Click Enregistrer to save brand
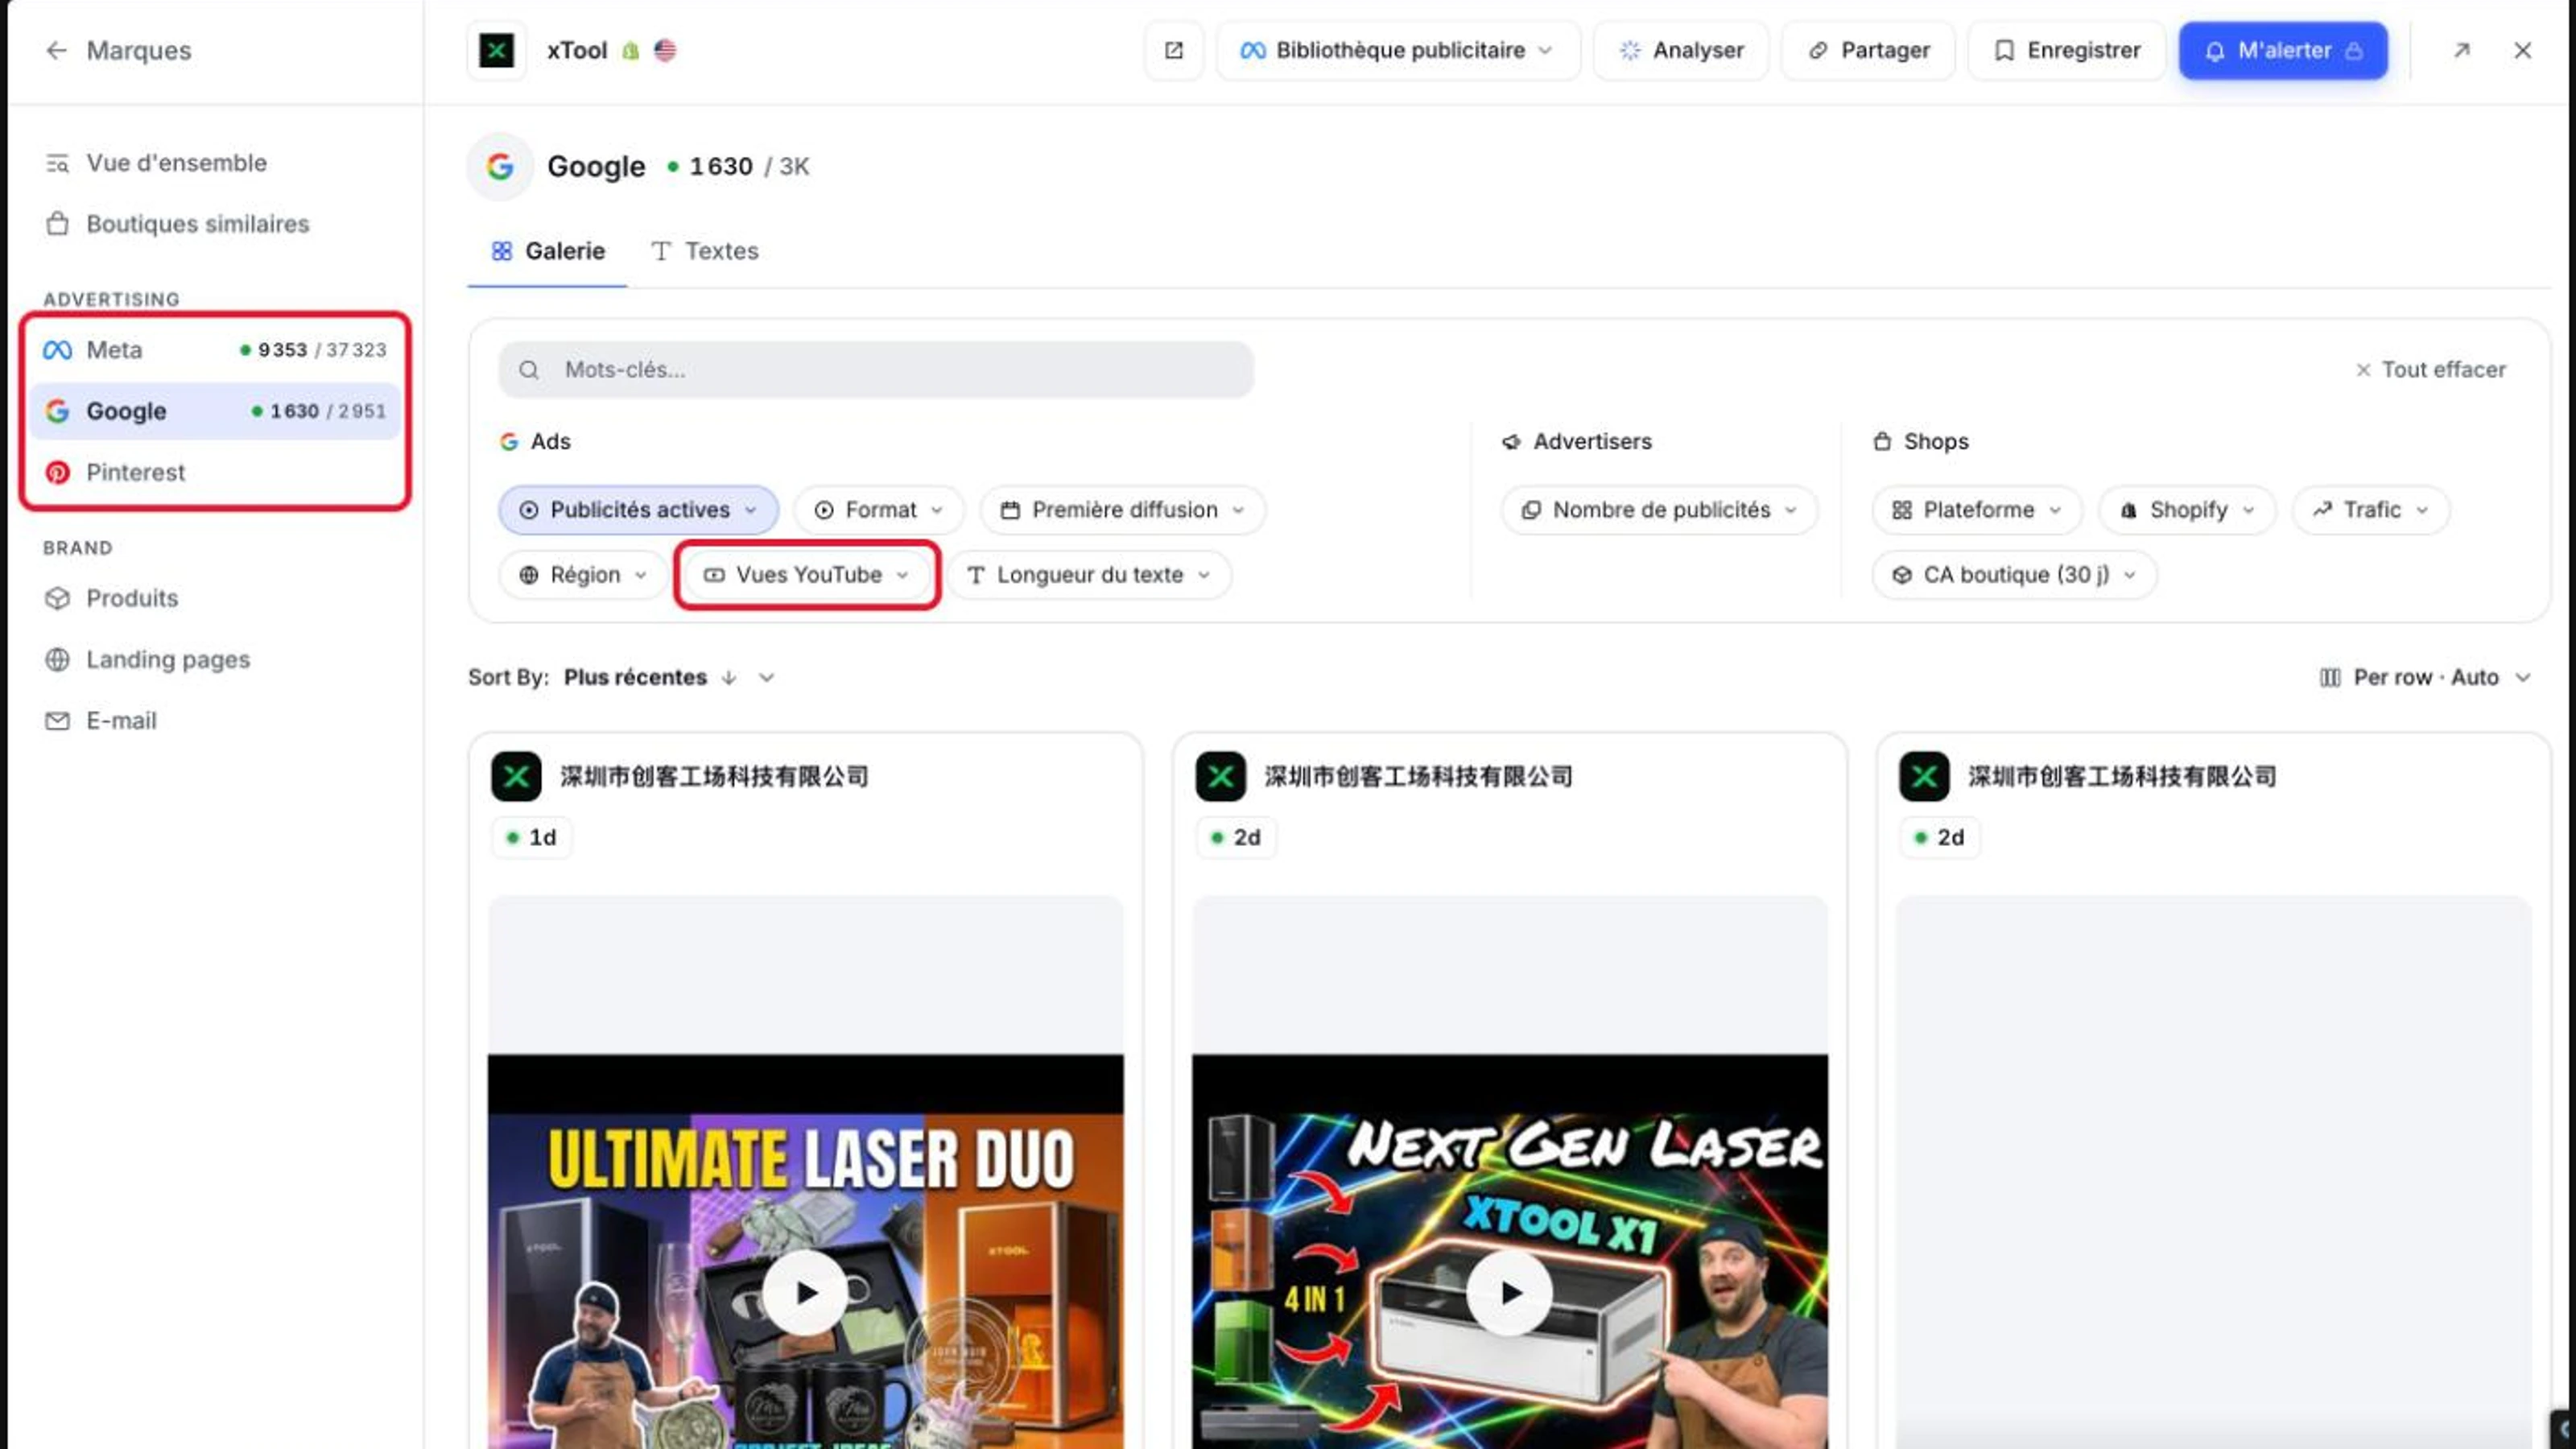 pyautogui.click(x=2067, y=50)
